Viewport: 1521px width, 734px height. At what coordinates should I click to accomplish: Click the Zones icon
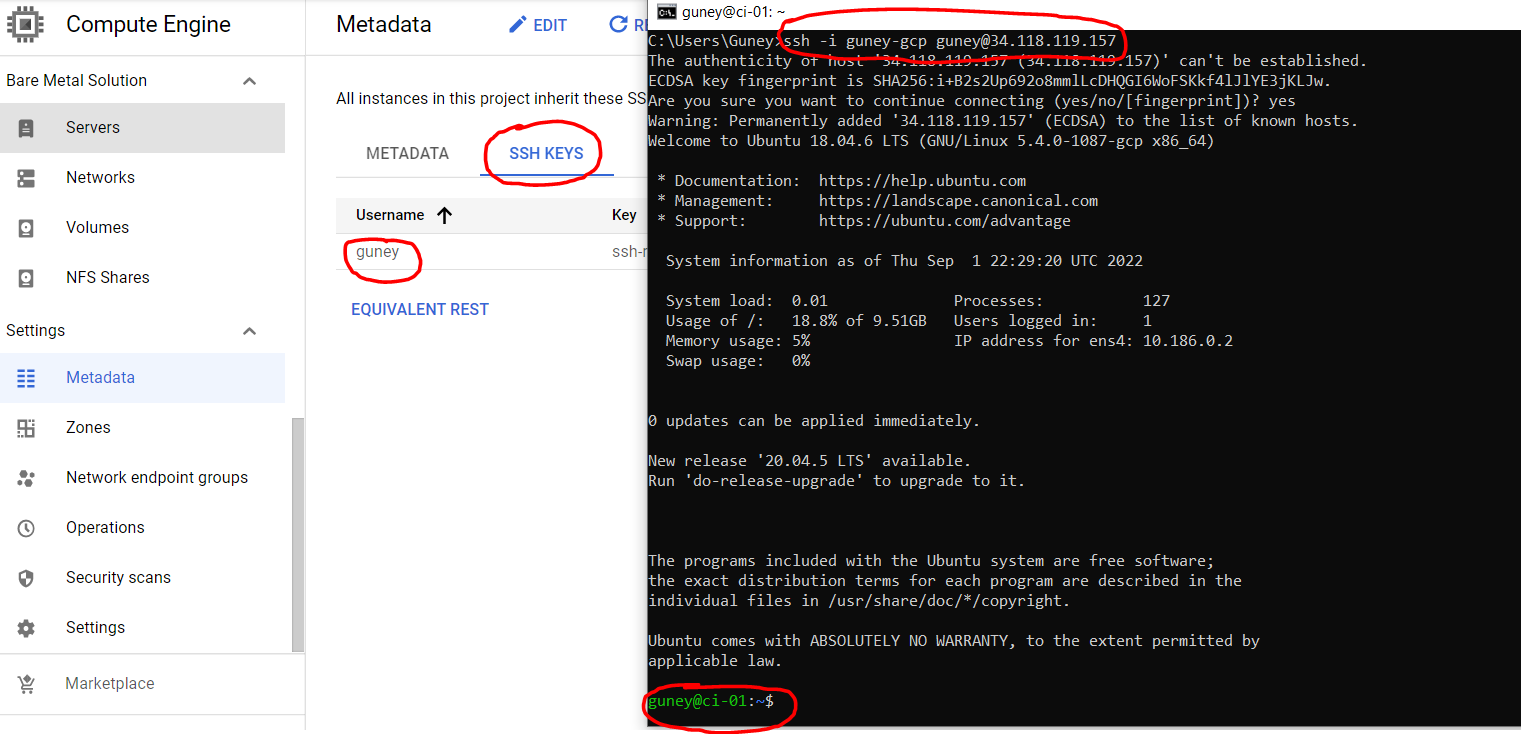26,428
